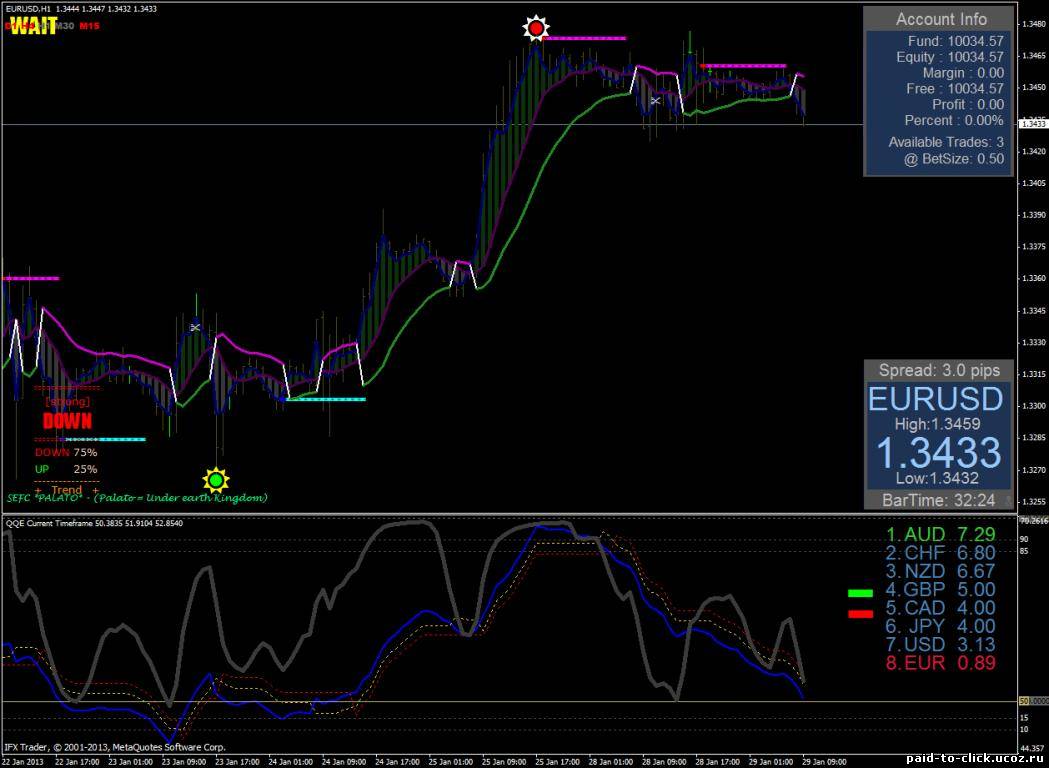1049x768 pixels.
Task: Select the Equity : 10034.57 line
Action: (x=950, y=57)
